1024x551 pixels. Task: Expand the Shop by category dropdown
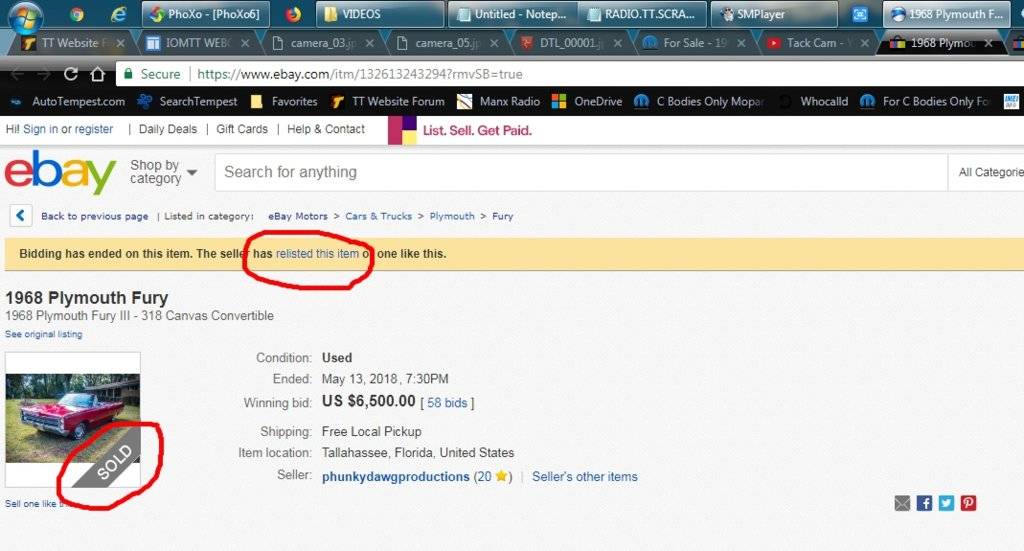pyautogui.click(x=163, y=172)
